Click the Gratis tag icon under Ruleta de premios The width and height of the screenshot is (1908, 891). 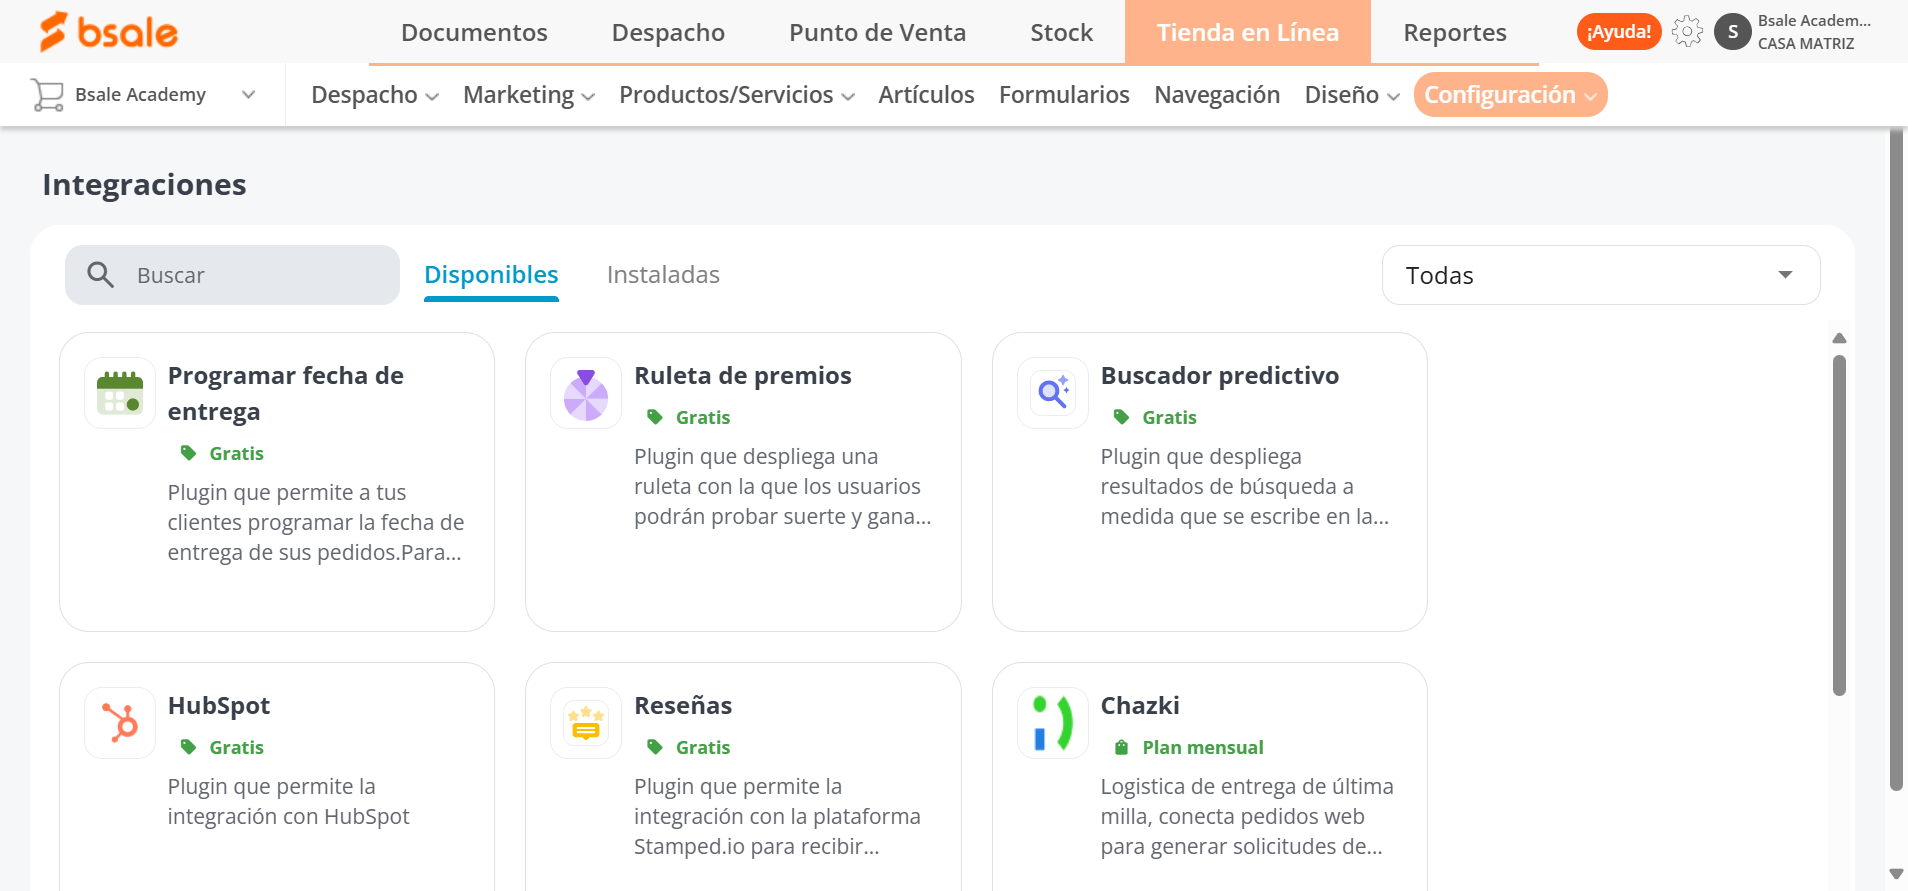point(655,417)
